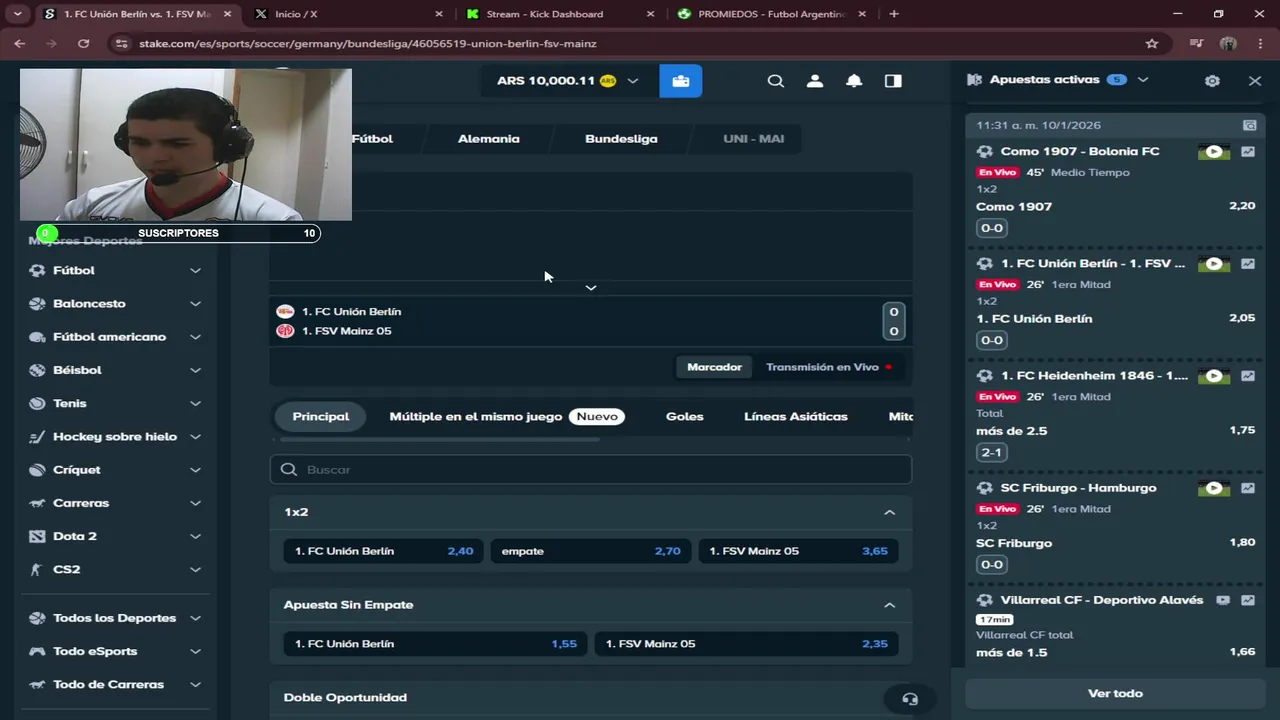Click the Ver todo button
Screen dimensions: 1280x720
point(1115,693)
